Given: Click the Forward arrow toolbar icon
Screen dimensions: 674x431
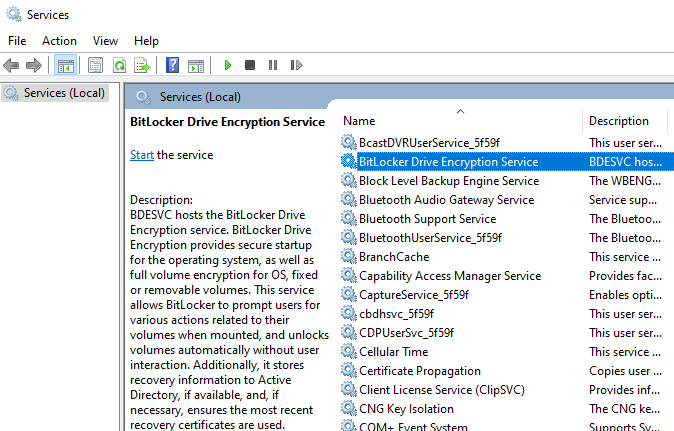Looking at the screenshot, I should coord(34,65).
